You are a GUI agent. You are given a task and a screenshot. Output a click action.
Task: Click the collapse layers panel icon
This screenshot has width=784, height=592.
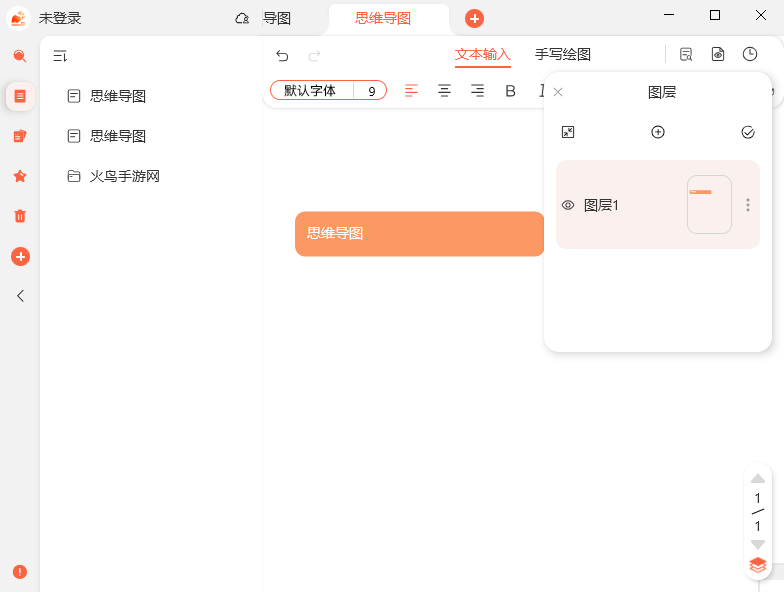(x=568, y=132)
